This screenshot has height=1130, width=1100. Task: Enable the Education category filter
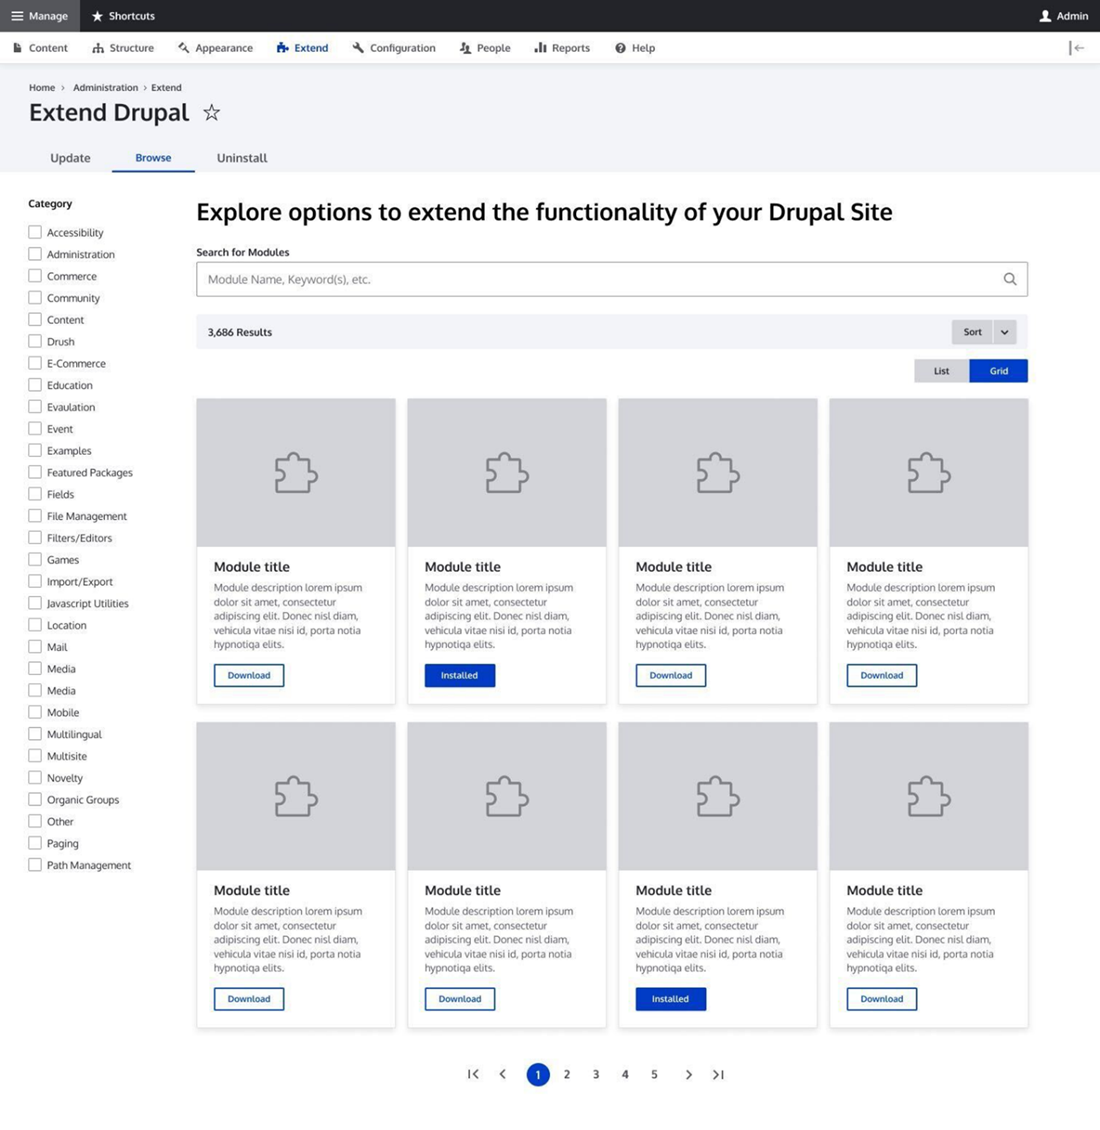tap(35, 385)
